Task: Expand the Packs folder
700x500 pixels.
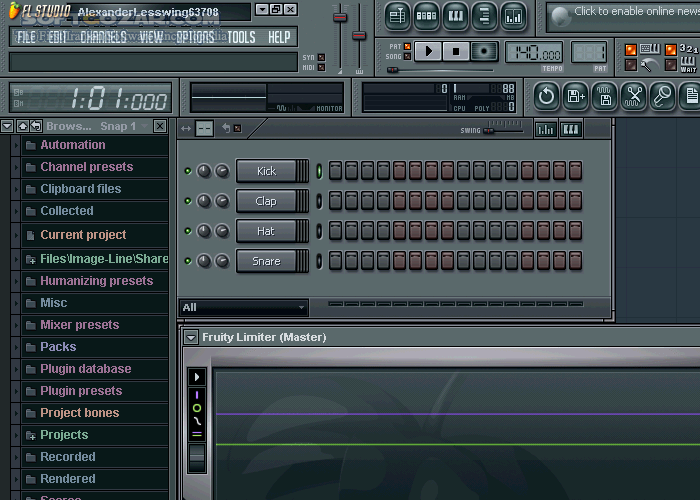Action: (16, 347)
